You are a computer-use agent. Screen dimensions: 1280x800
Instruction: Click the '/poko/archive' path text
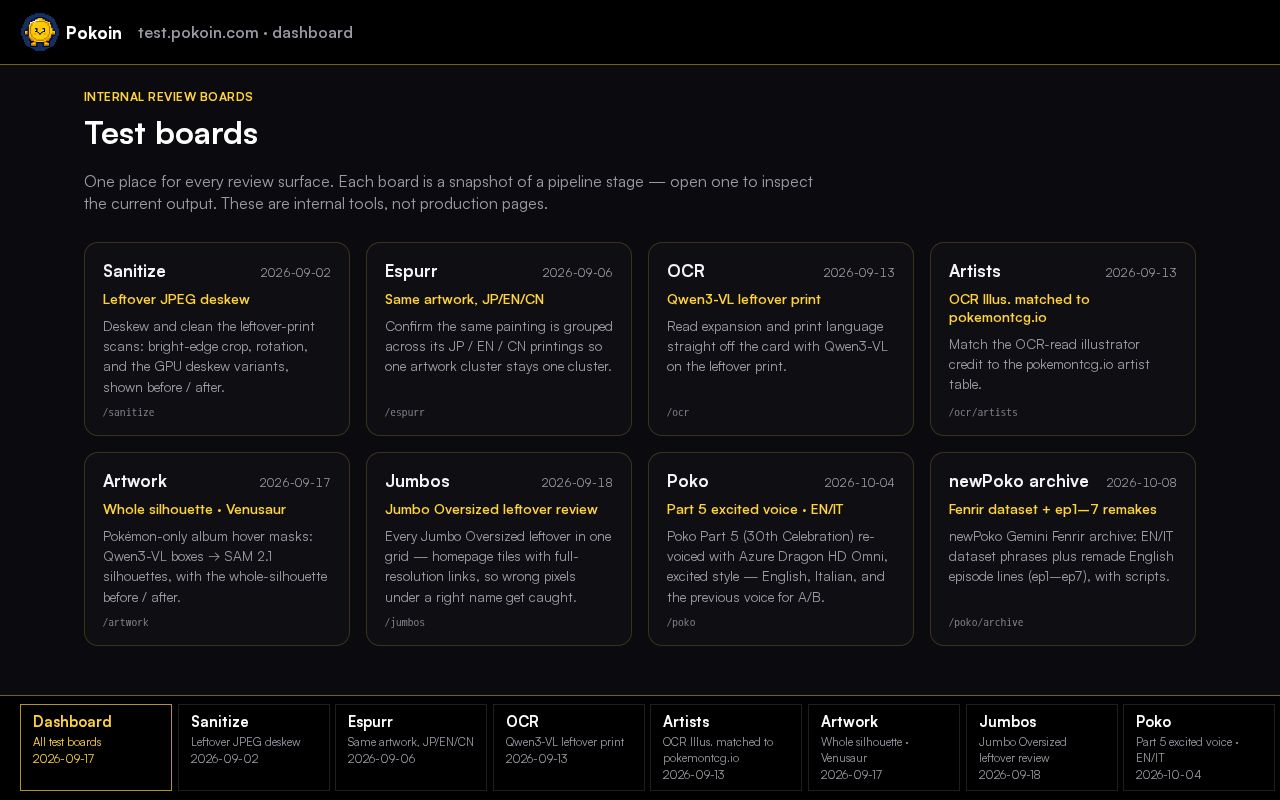tap(986, 622)
